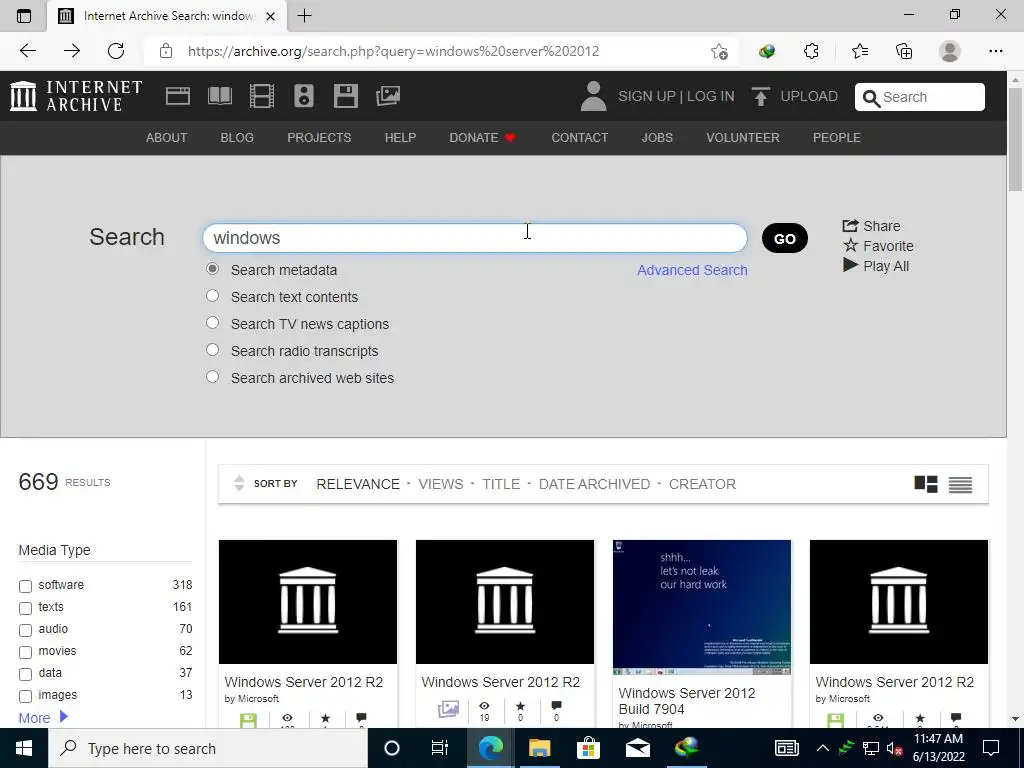This screenshot has width=1024, height=768.
Task: Open the Internet Archive home logo
Action: 76,96
